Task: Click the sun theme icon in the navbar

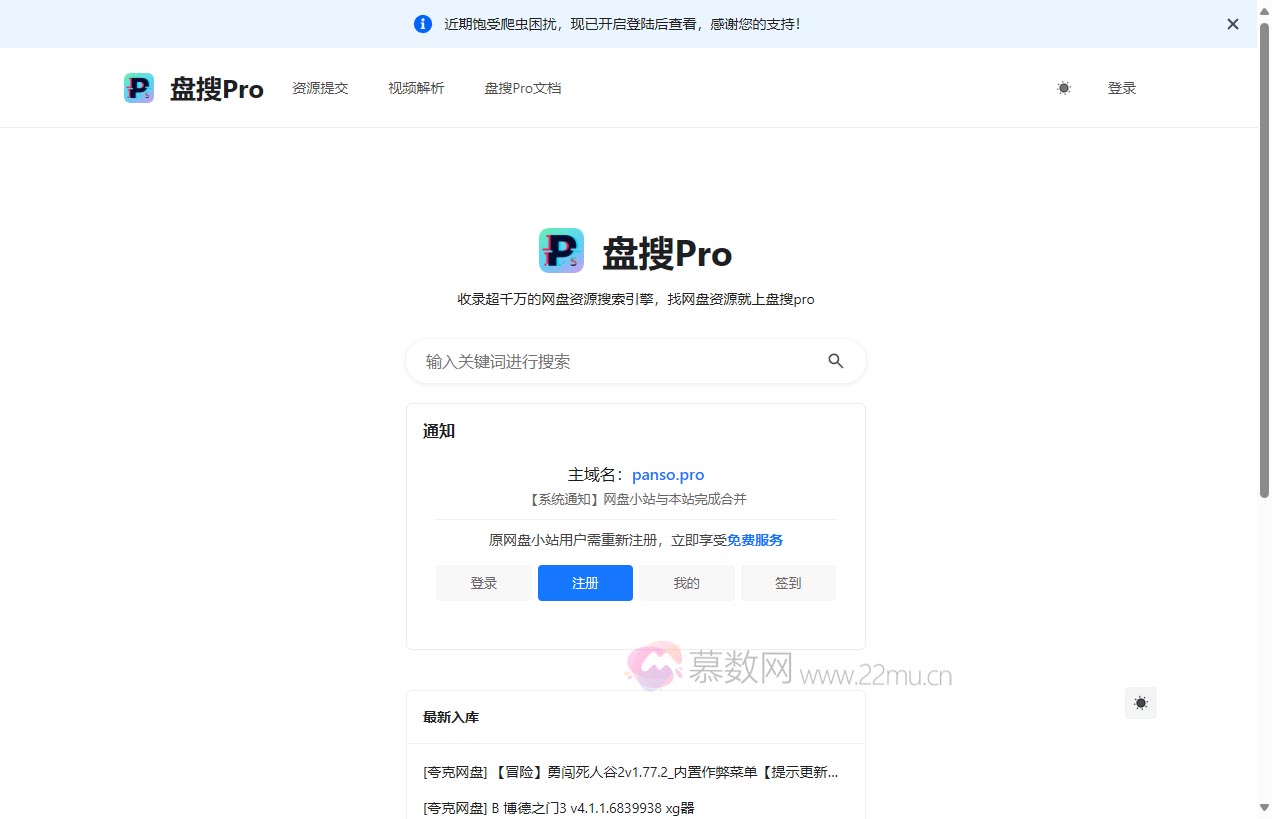Action: coord(1063,88)
